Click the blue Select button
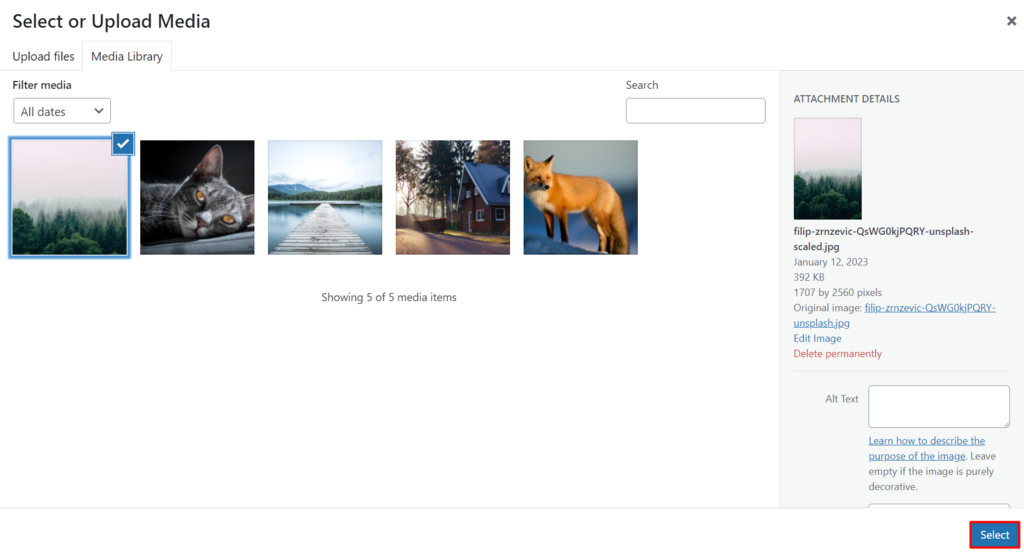Image resolution: width=1024 pixels, height=558 pixels. 995,534
